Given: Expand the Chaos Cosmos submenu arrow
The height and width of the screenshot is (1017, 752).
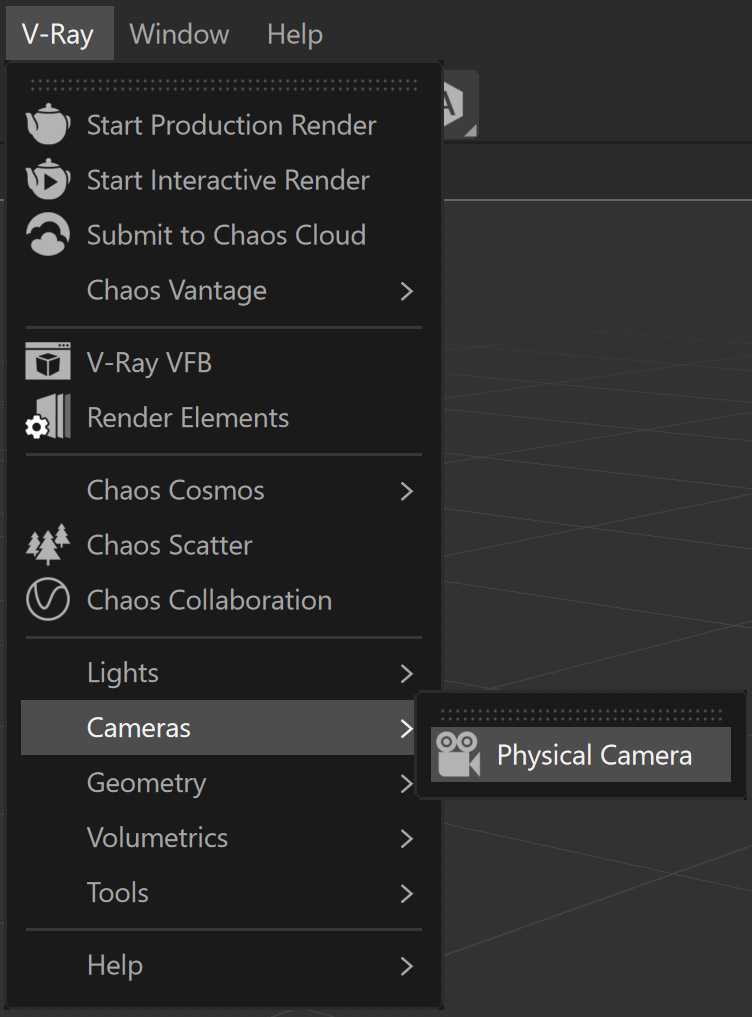Looking at the screenshot, I should click(x=407, y=490).
